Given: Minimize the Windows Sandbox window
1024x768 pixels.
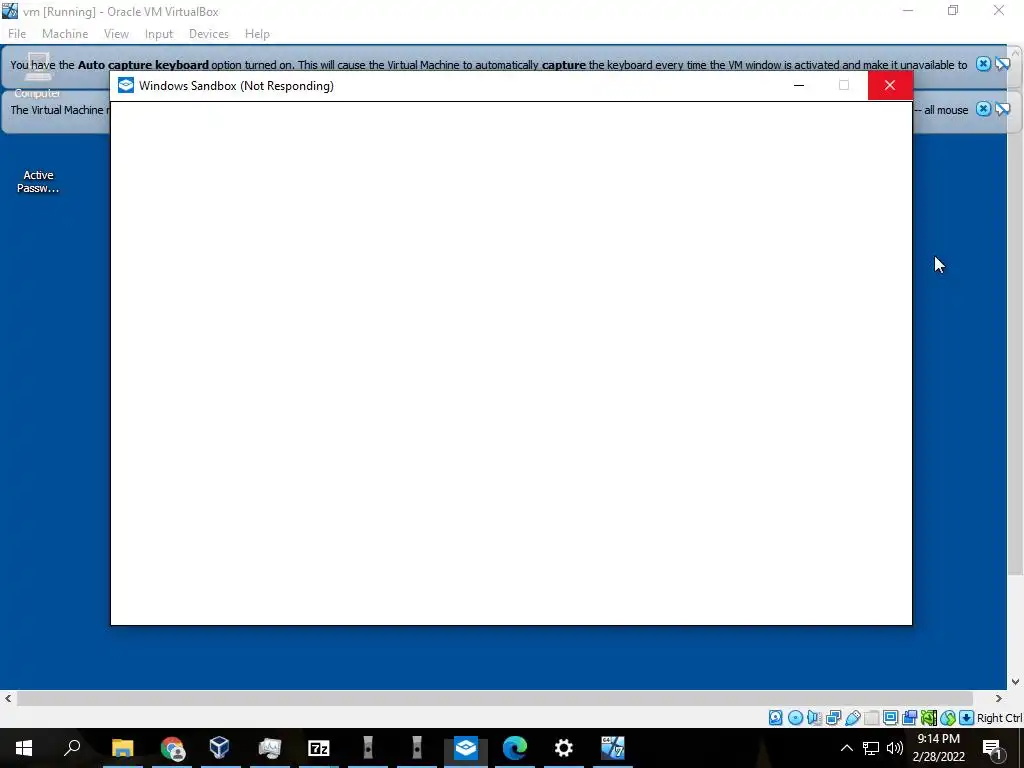Looking at the screenshot, I should (799, 86).
